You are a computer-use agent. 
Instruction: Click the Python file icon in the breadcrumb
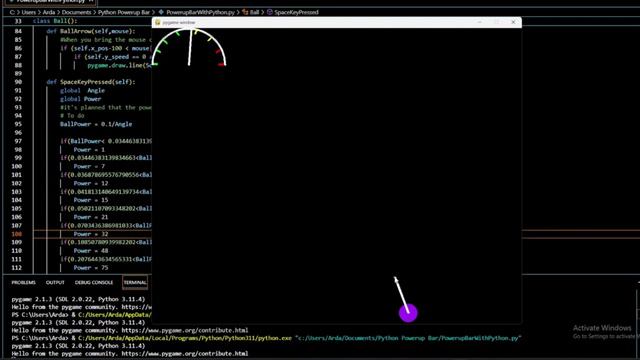pos(161,12)
